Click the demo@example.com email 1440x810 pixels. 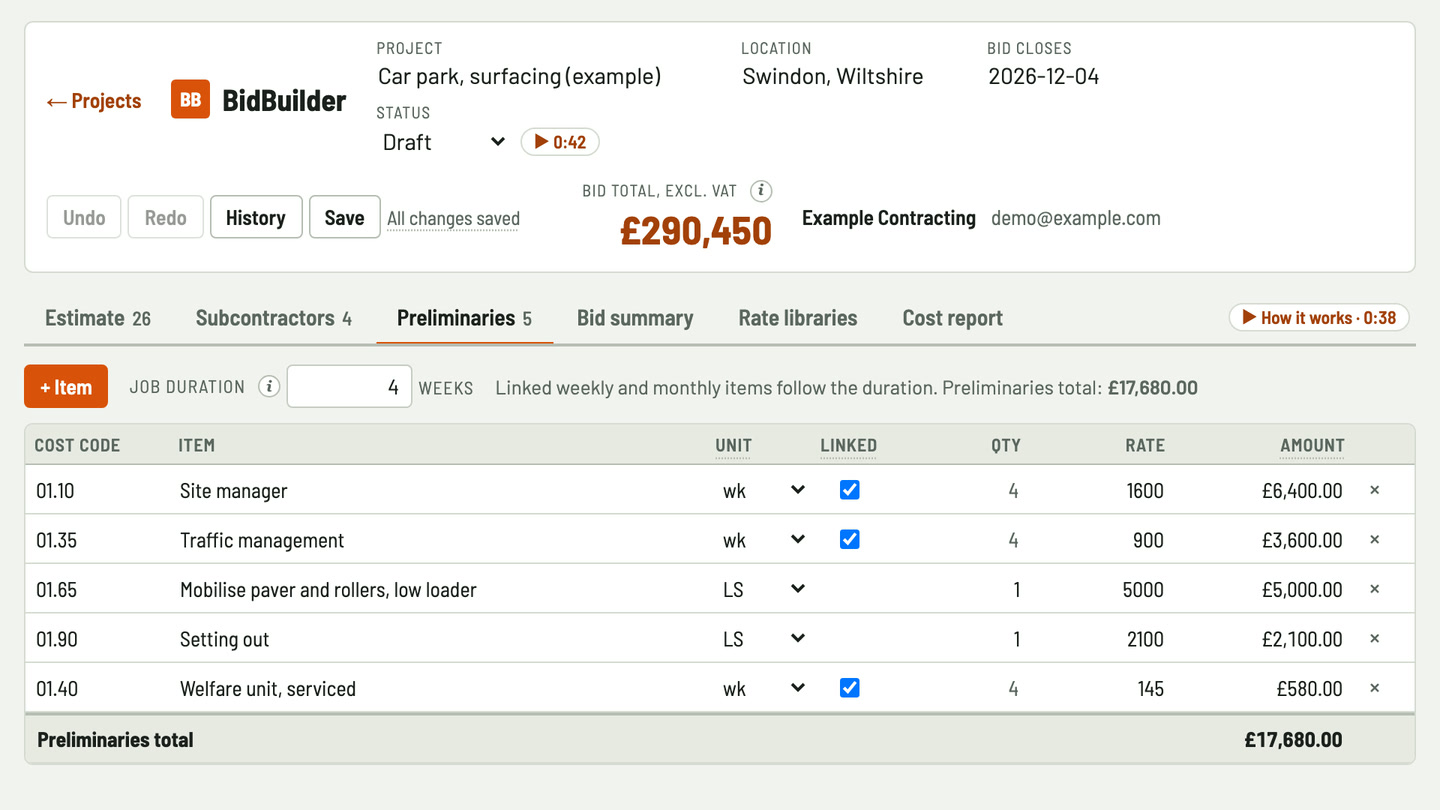1076,218
